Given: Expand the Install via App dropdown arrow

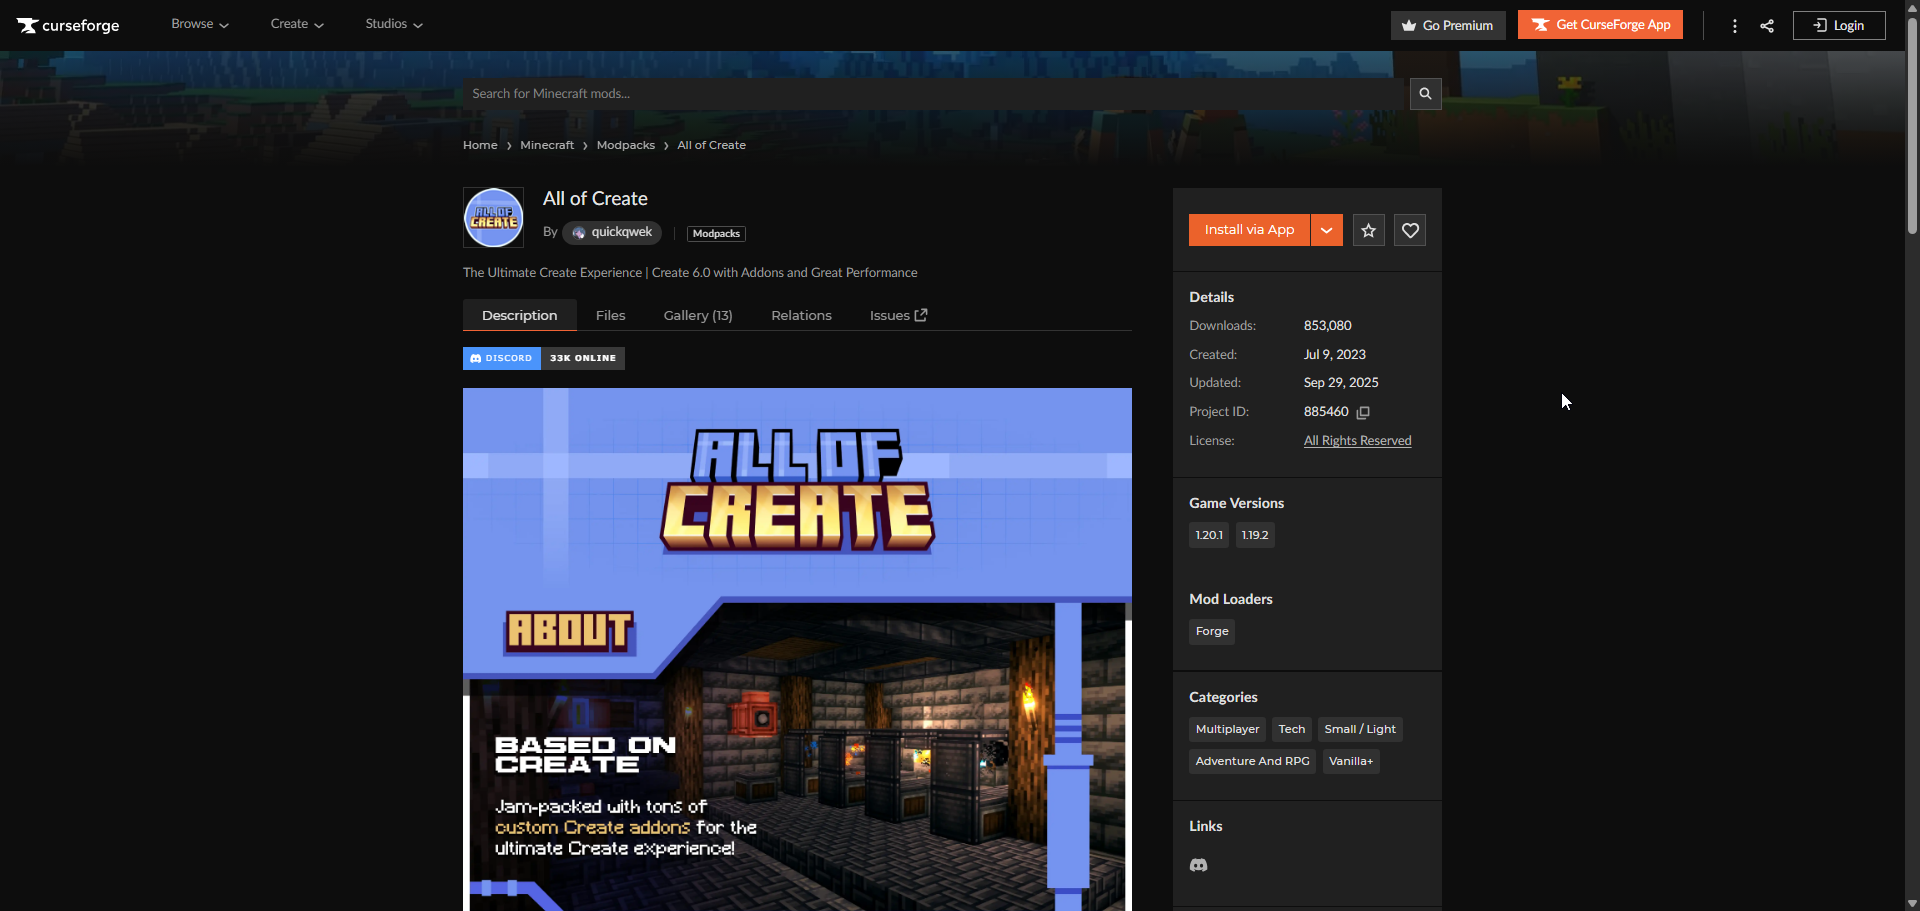Looking at the screenshot, I should (x=1326, y=231).
